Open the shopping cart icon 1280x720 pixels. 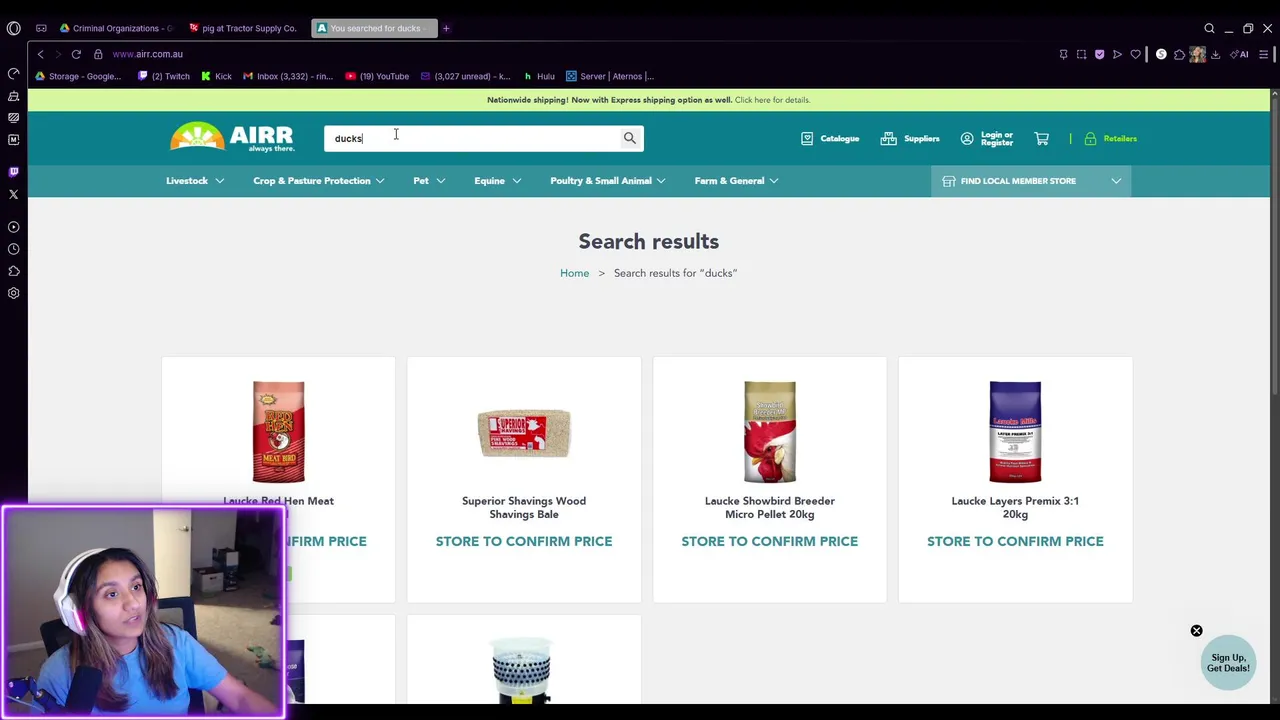1041,139
